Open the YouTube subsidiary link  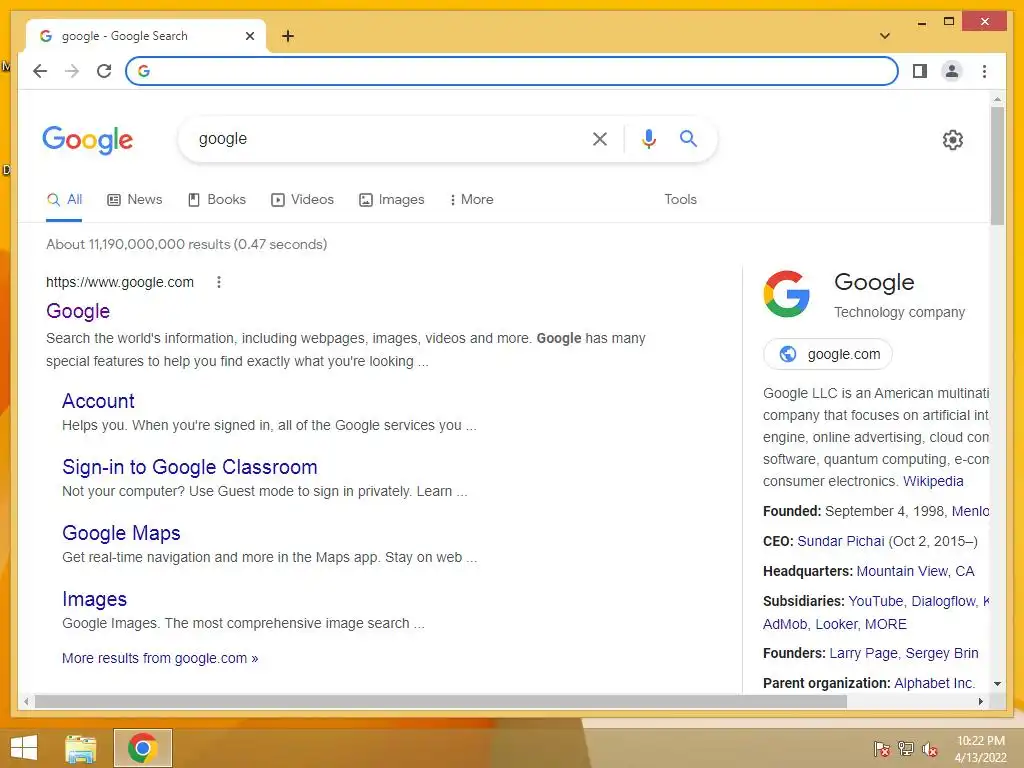[875, 601]
